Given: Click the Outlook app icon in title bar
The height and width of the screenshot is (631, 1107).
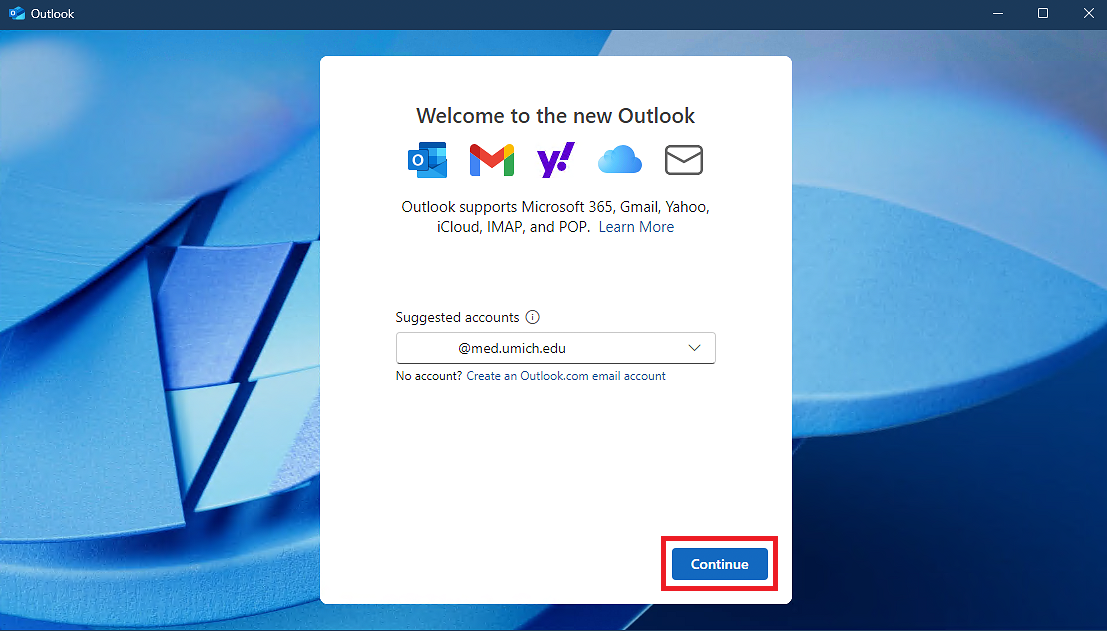Looking at the screenshot, I should coord(16,14).
